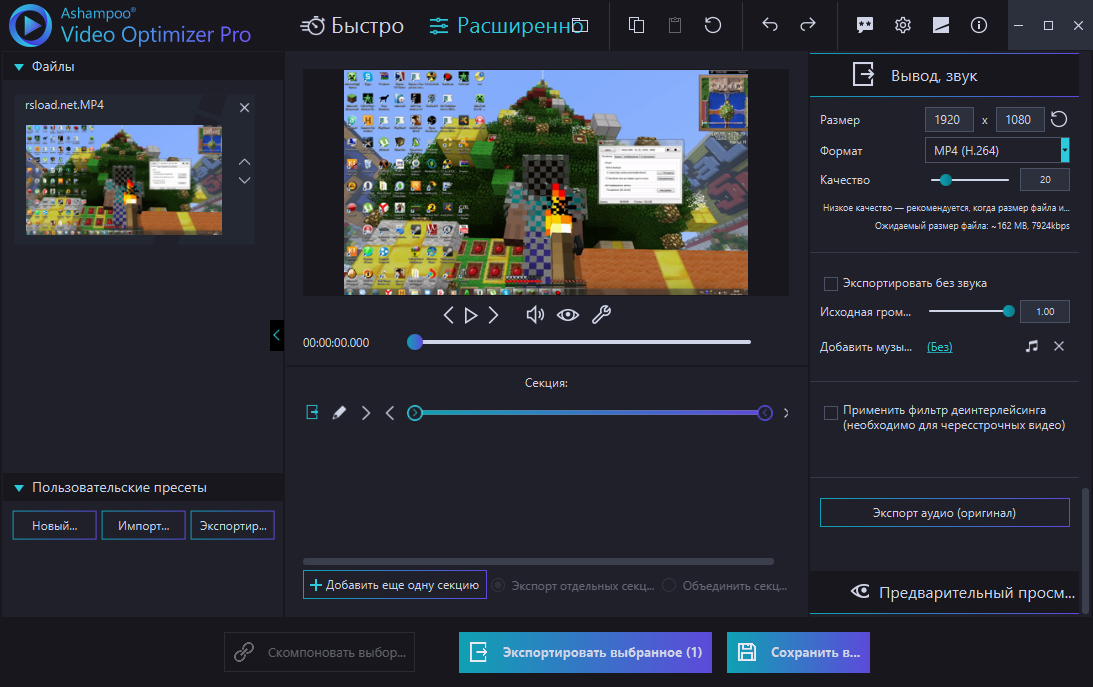
Task: Remove rsload.net.MP4 from file list
Action: point(245,107)
